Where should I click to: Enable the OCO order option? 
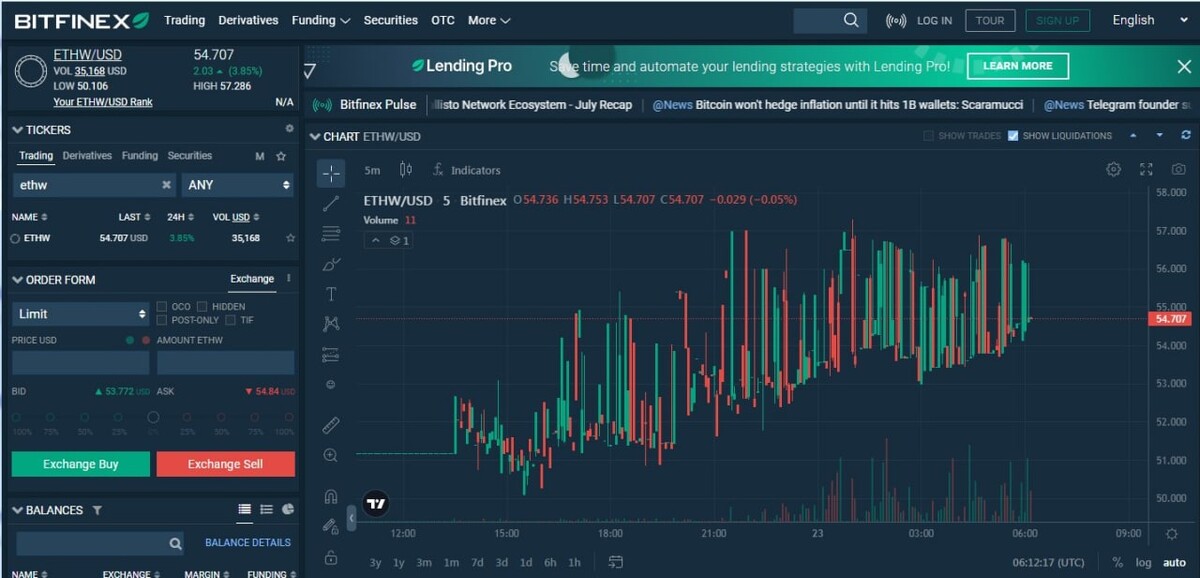(x=160, y=306)
